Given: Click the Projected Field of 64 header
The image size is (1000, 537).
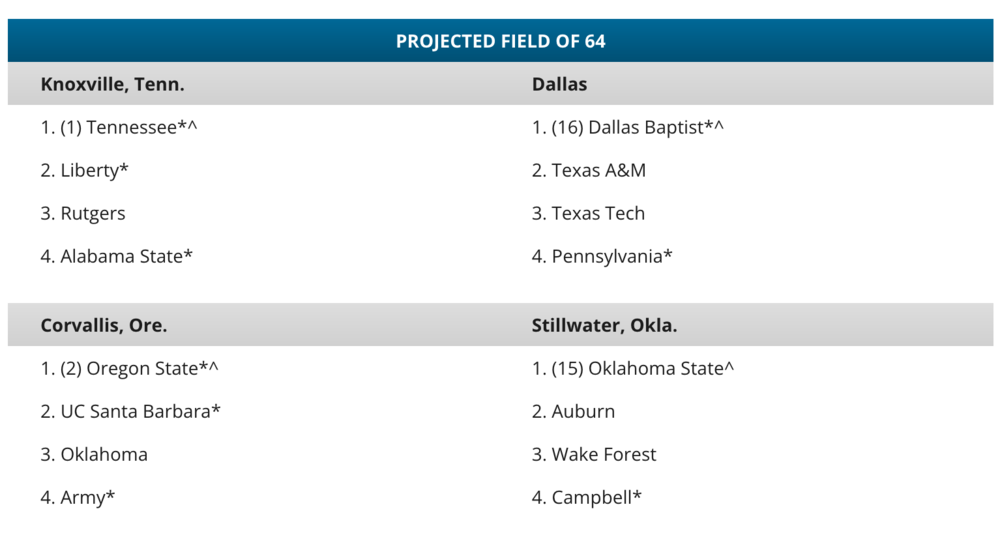Looking at the screenshot, I should point(500,41).
